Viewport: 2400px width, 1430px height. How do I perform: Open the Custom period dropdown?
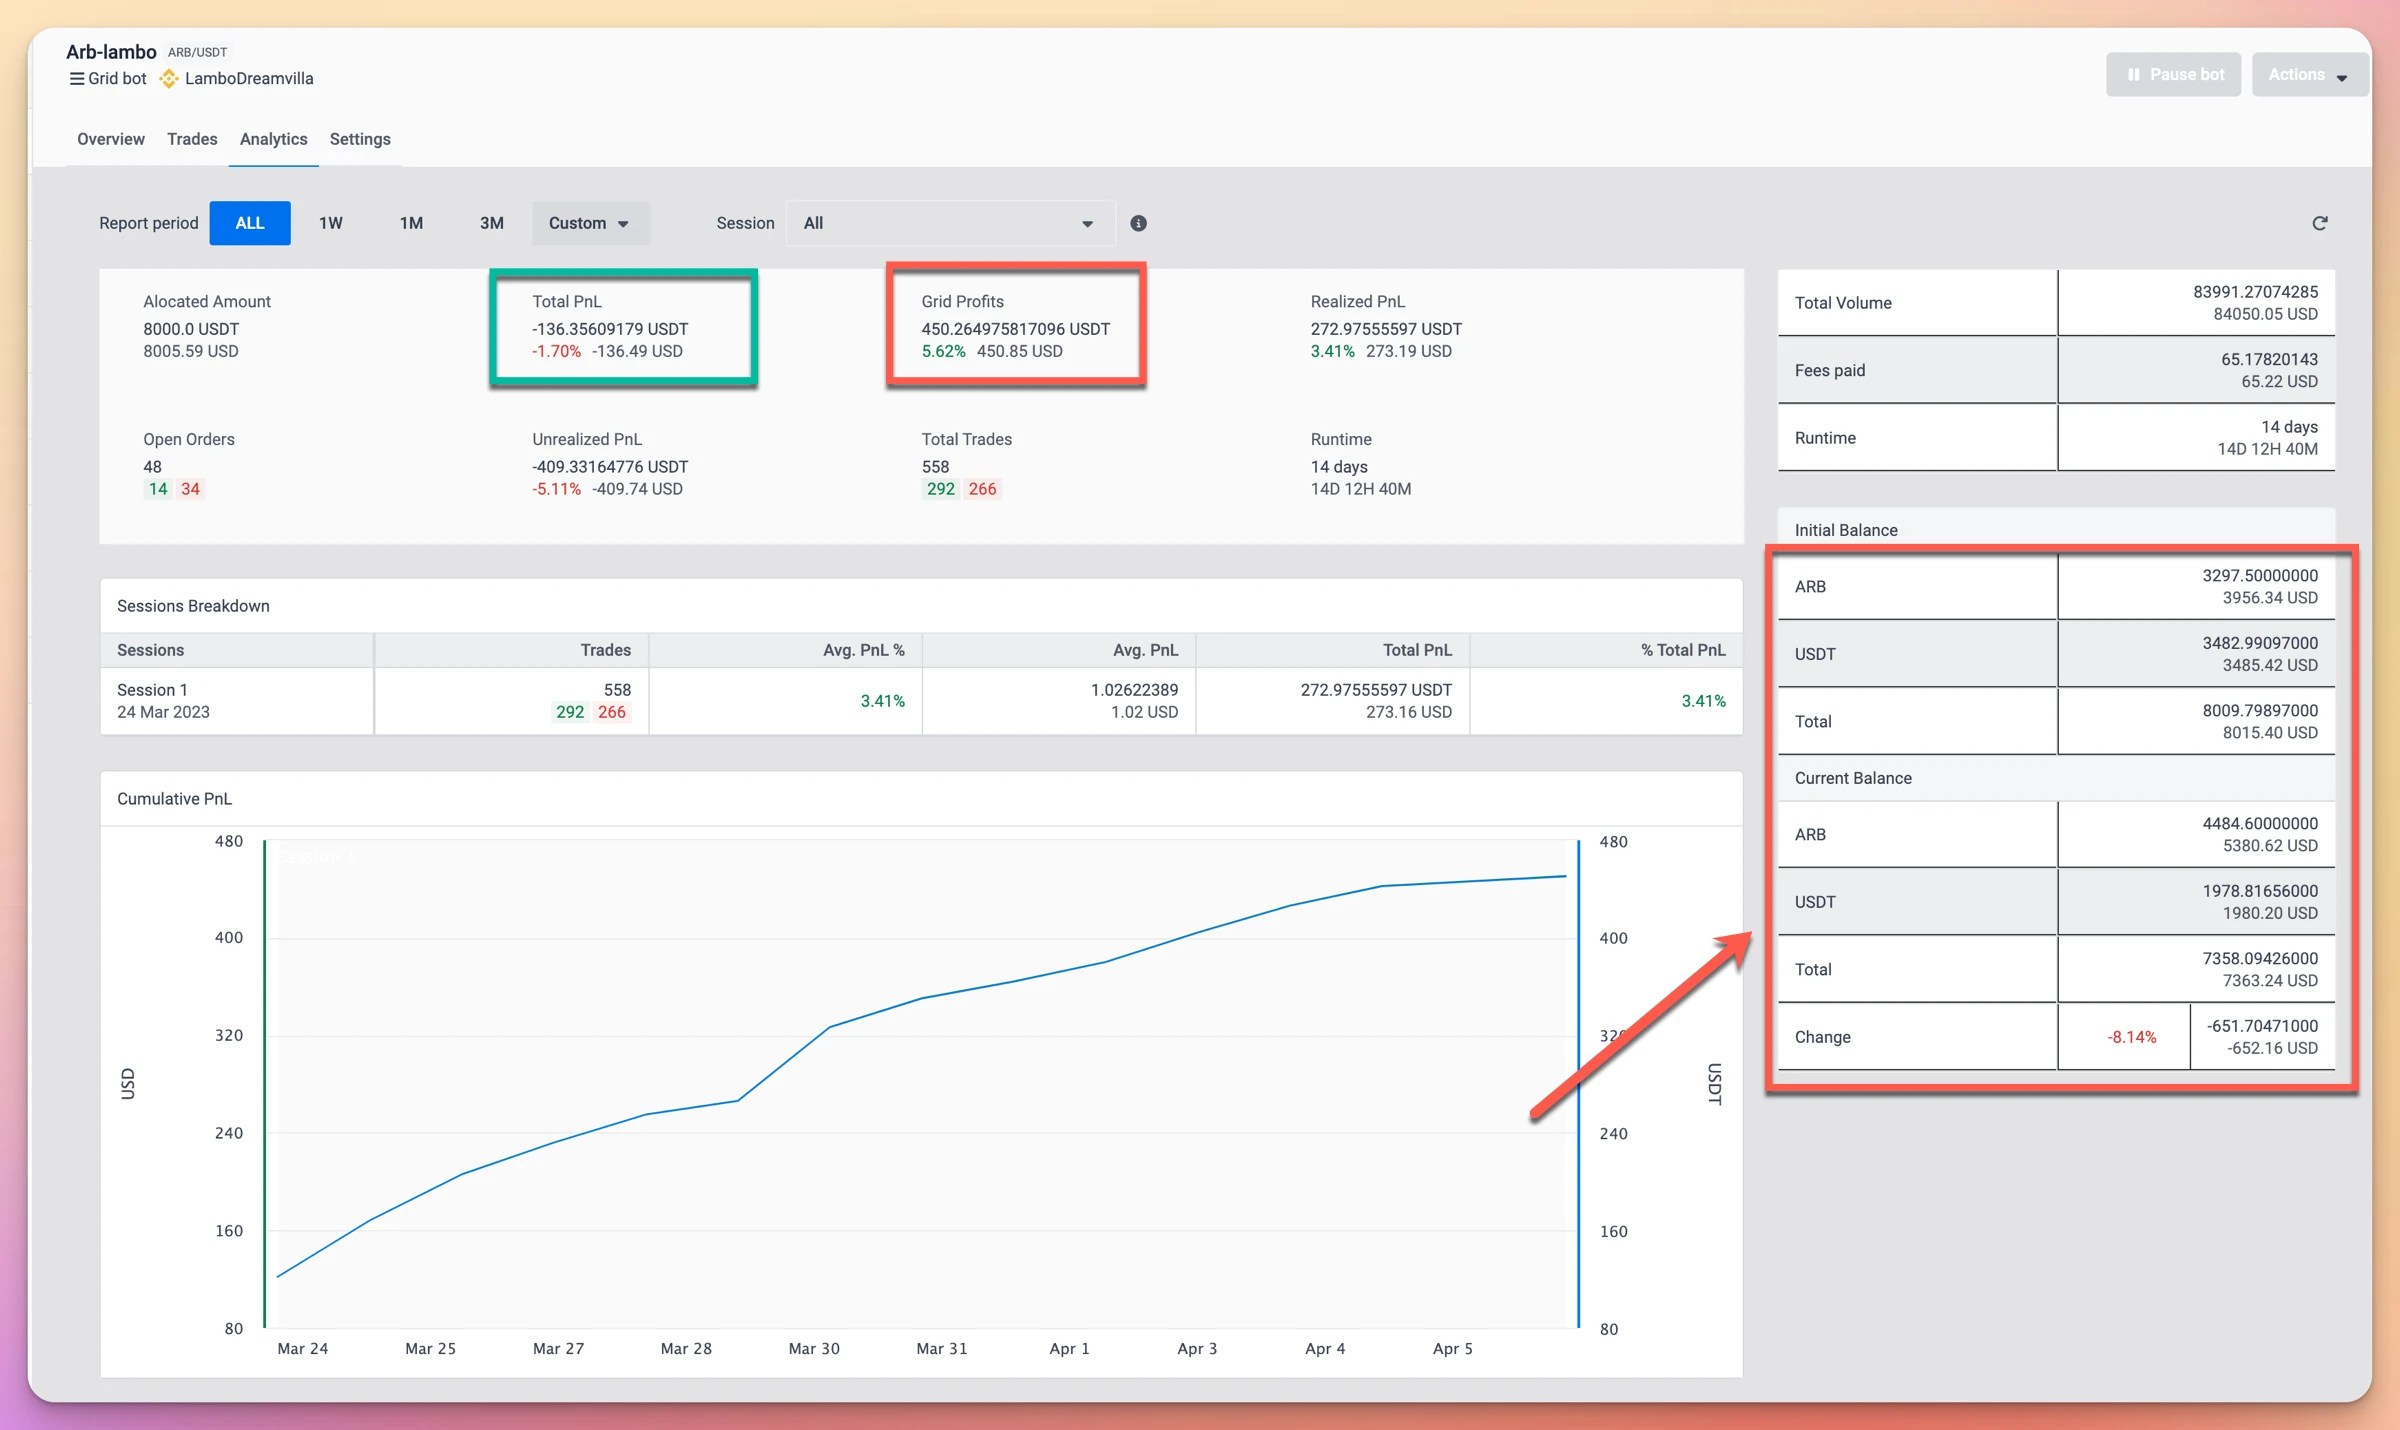coord(589,223)
